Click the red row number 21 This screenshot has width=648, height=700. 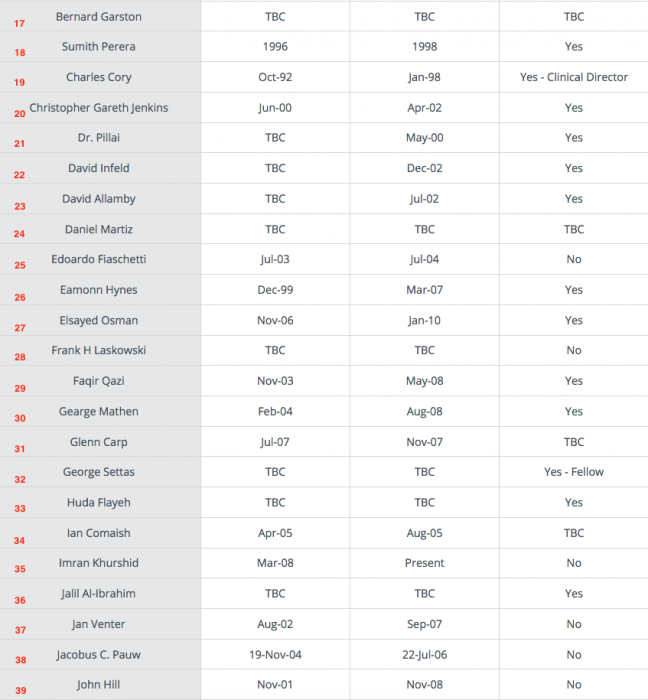click(19, 144)
